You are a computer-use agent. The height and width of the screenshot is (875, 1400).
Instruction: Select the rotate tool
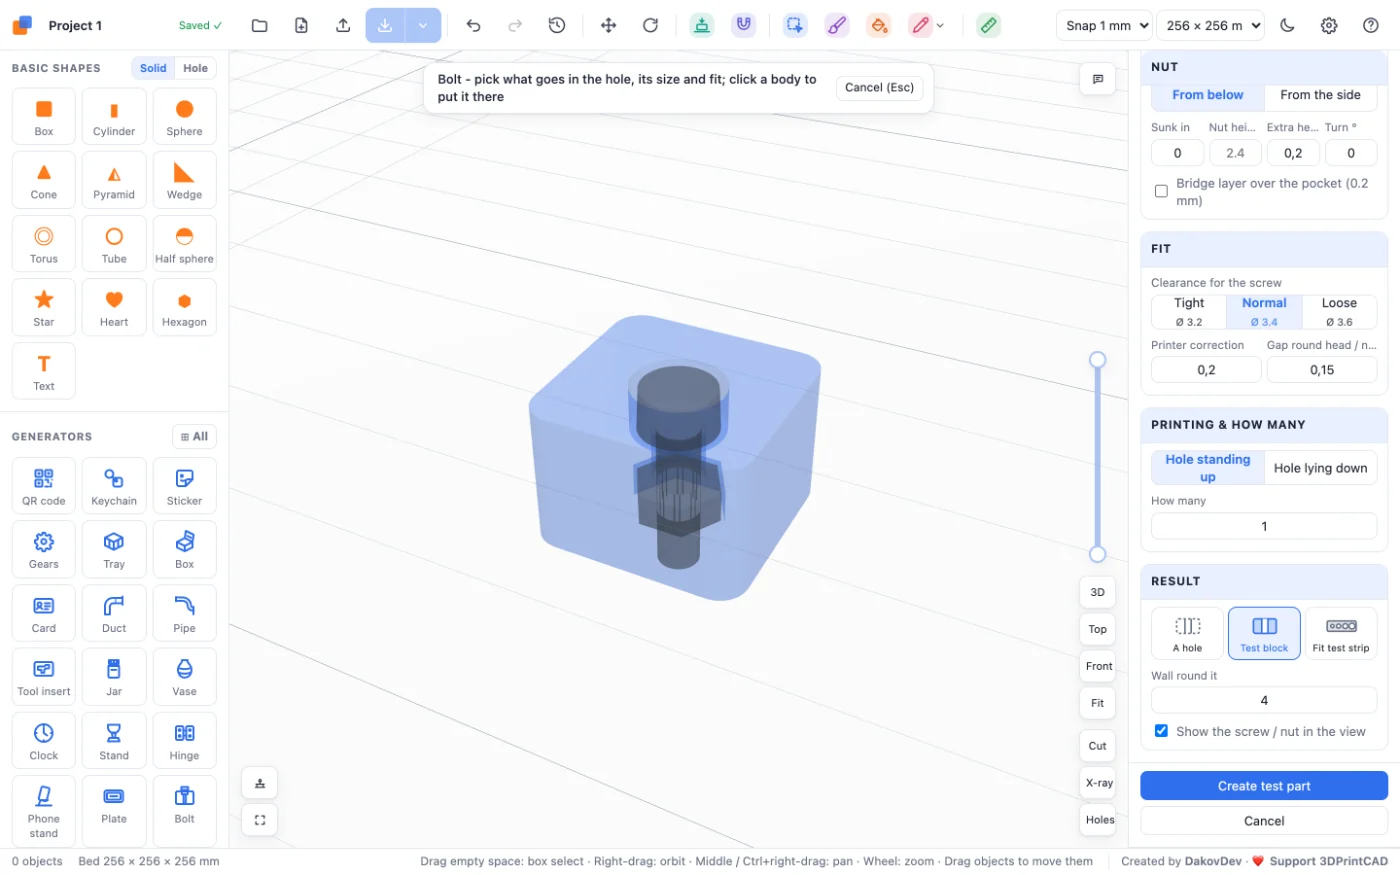pyautogui.click(x=650, y=26)
